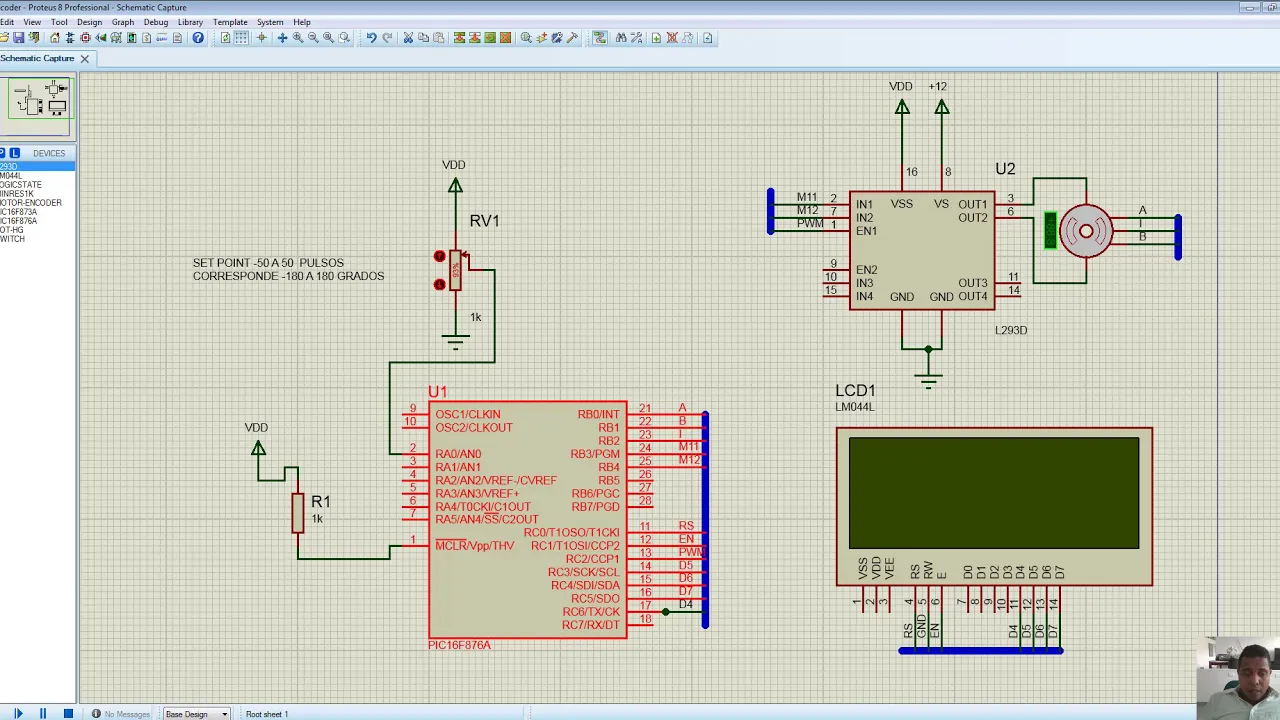1280x720 pixels.
Task: Redo the last undone change
Action: pos(387,38)
